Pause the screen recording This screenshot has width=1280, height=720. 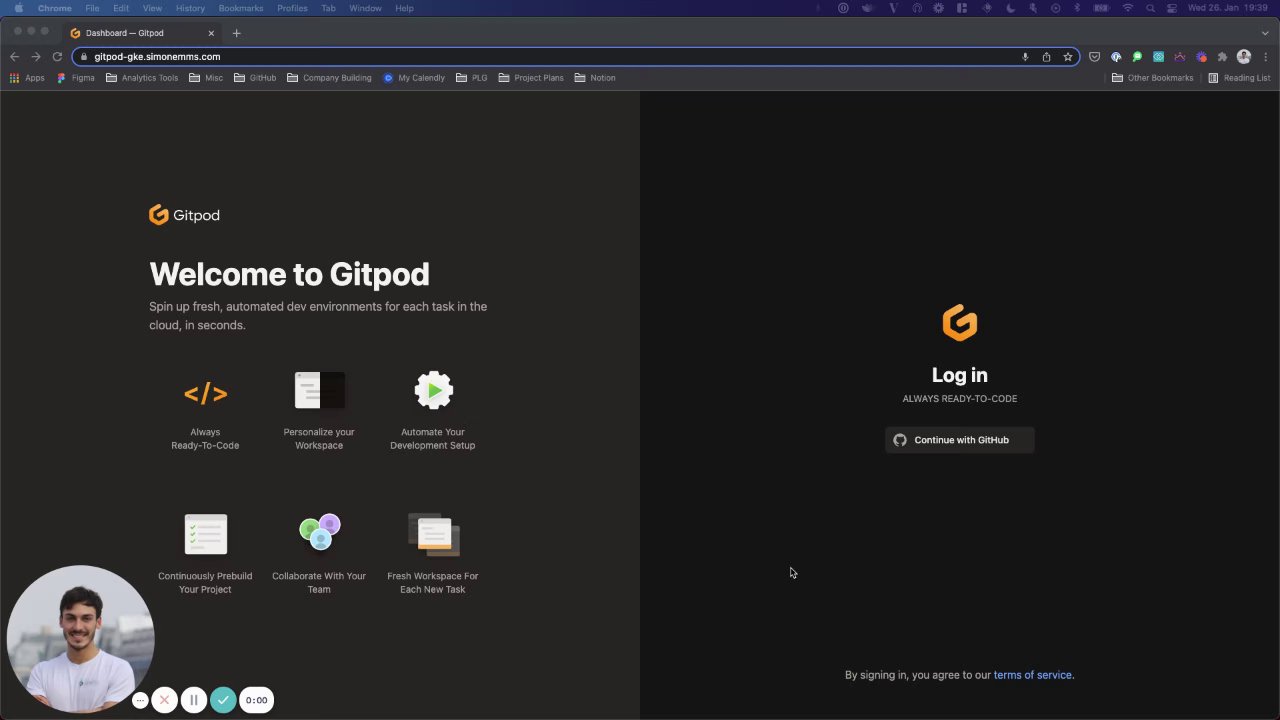[x=194, y=700]
